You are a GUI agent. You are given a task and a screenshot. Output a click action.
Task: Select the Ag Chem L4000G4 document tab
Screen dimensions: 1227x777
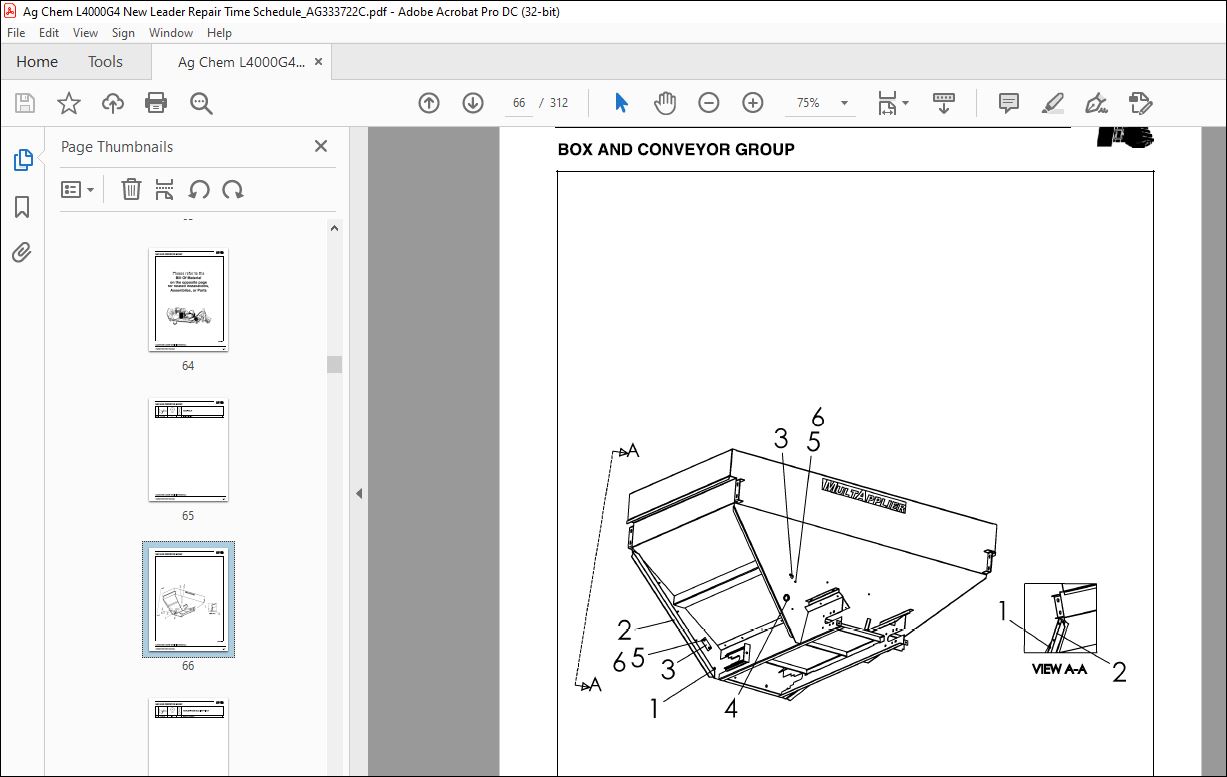coord(241,62)
